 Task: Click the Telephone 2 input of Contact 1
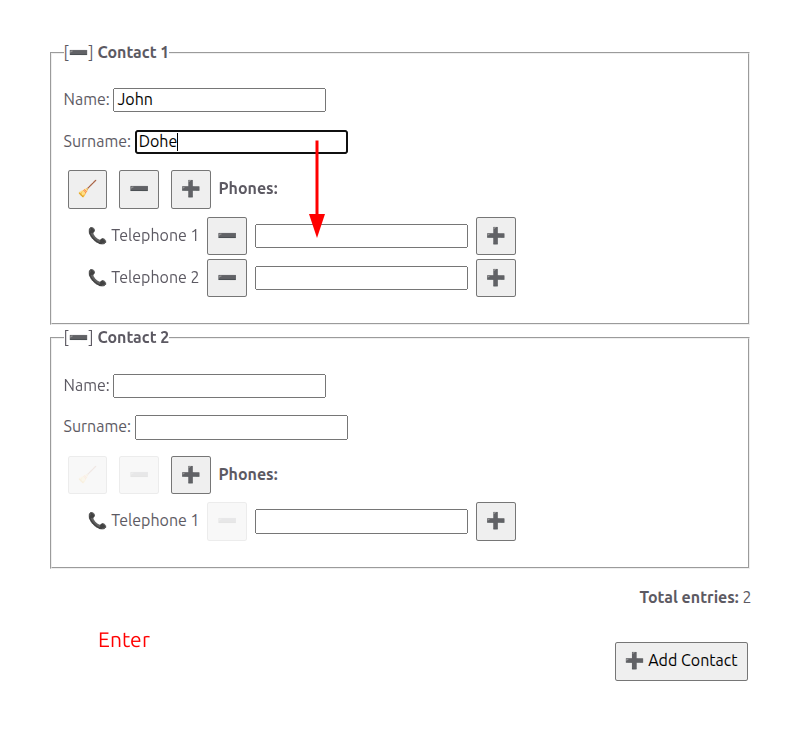coord(361,277)
